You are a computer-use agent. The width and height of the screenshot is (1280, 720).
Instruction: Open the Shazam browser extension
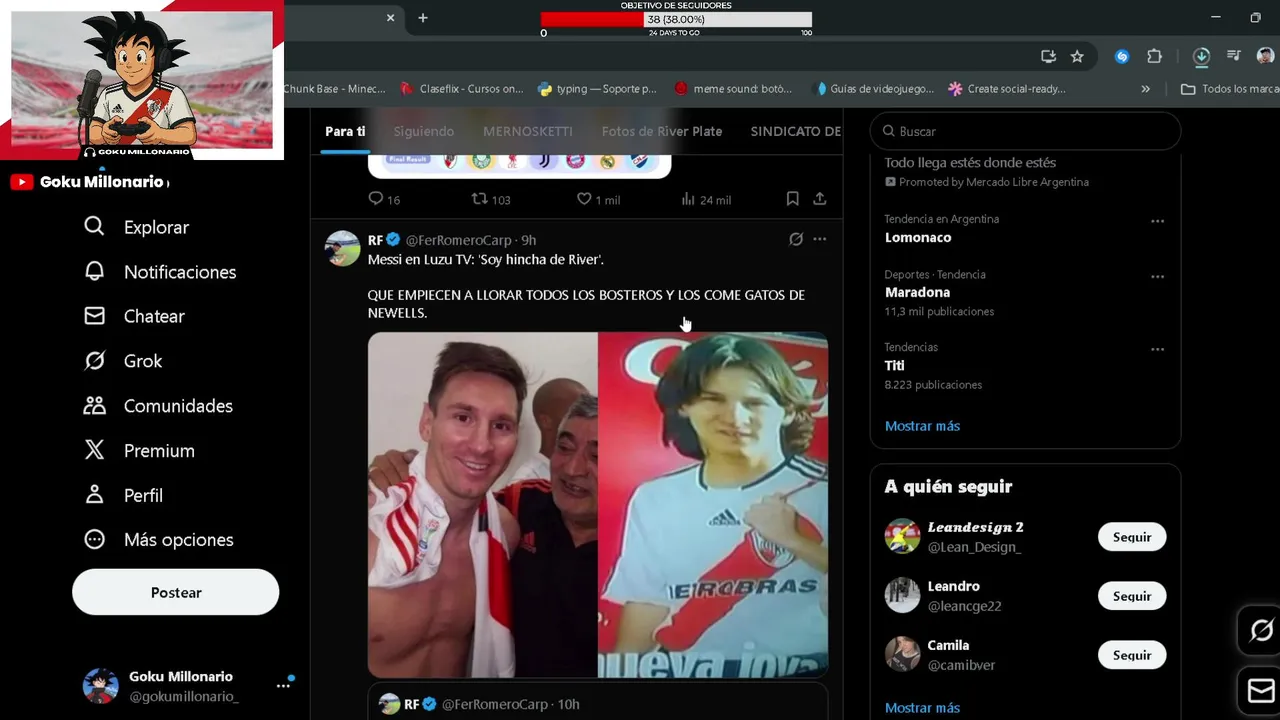click(1122, 57)
